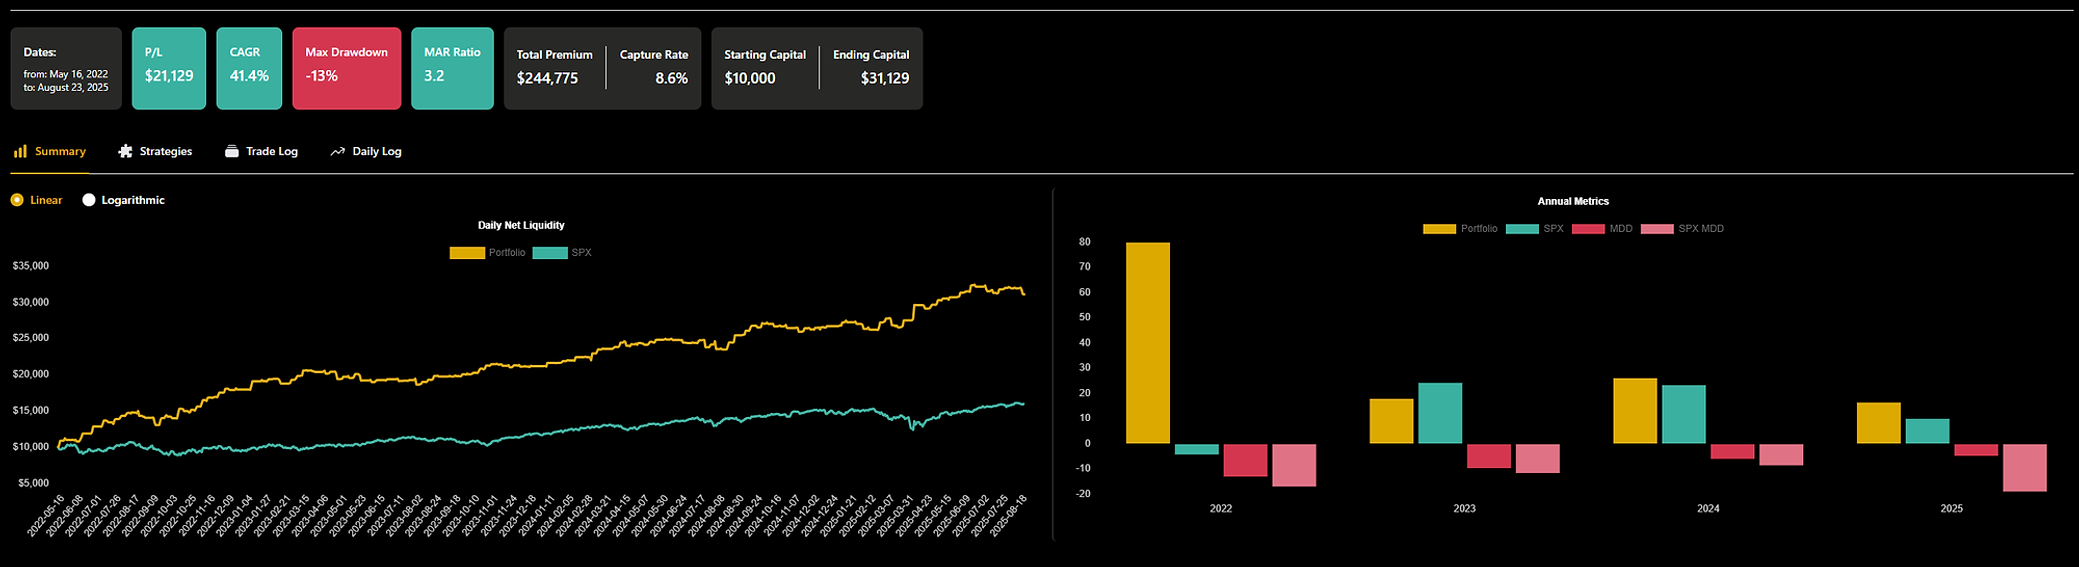Toggle SPX MDD series in Annual Metrics legend
Image resolution: width=2079 pixels, height=567 pixels.
pos(1682,229)
